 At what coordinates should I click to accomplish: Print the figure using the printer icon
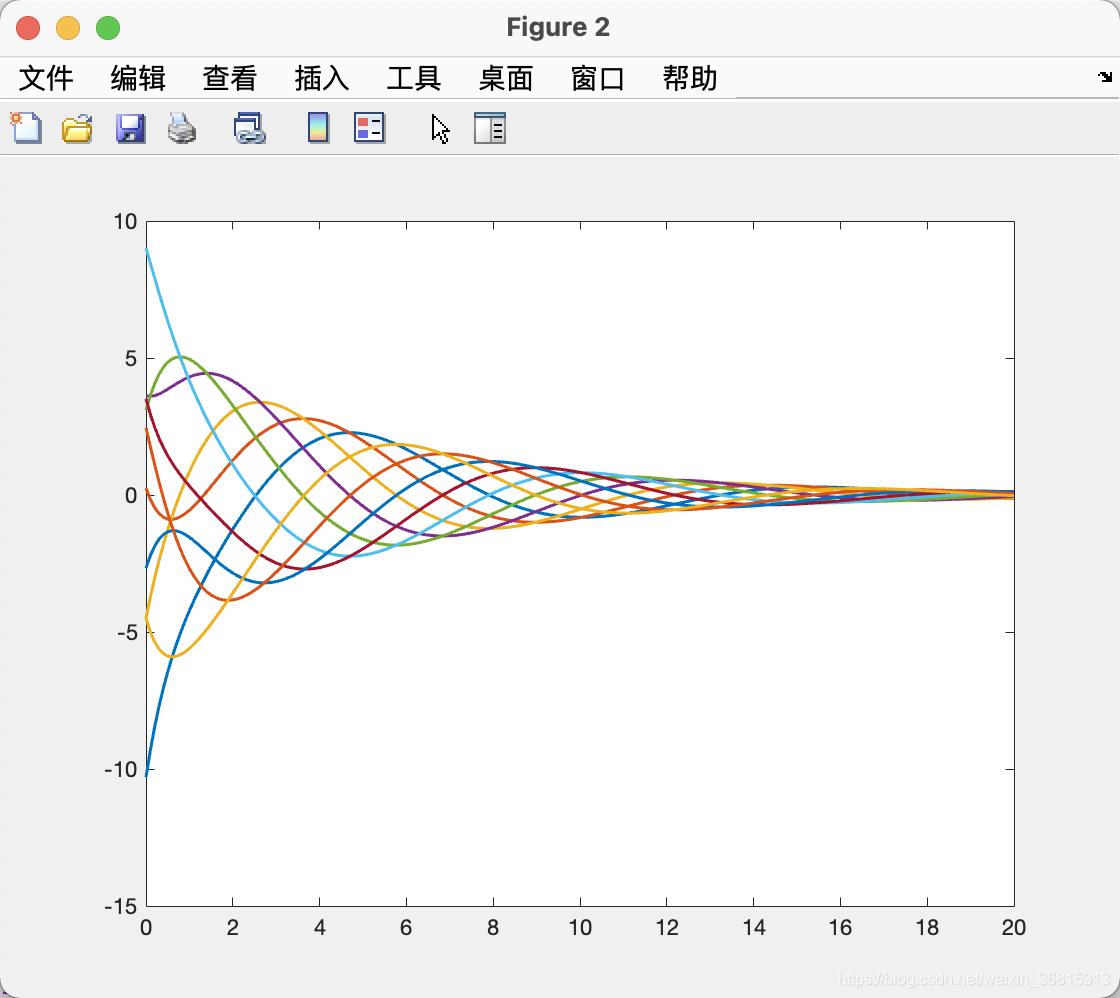coord(182,128)
